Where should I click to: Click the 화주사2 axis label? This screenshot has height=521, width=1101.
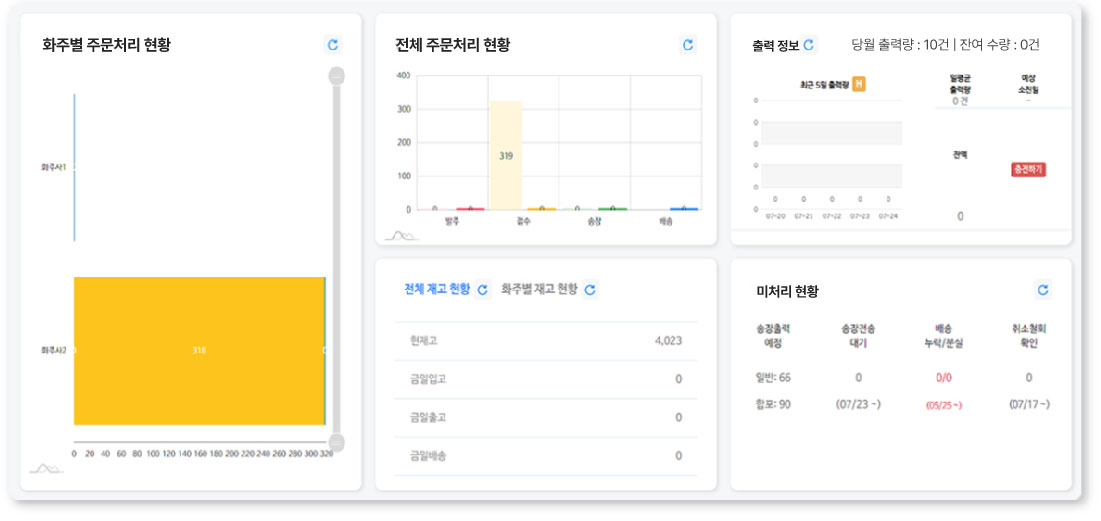(53, 350)
